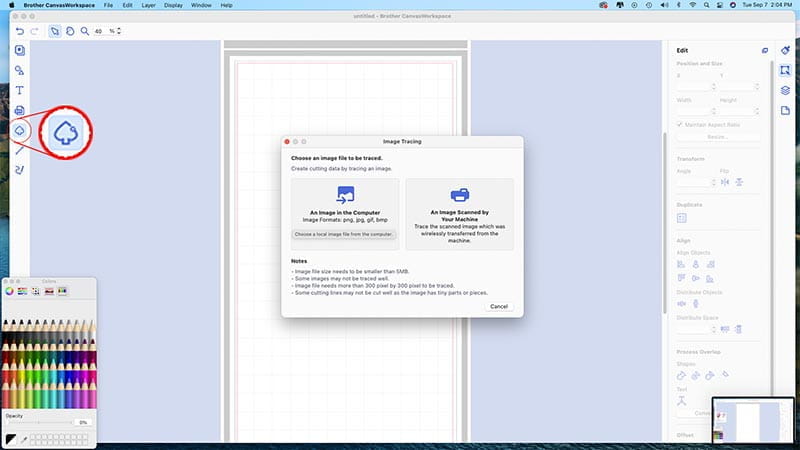
Task: Open the Window menu
Action: tap(201, 5)
